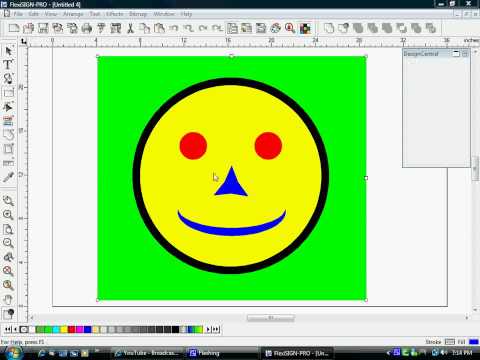This screenshot has width=480, height=360.
Task: Click the Cut scissors icon
Action: click(130, 28)
